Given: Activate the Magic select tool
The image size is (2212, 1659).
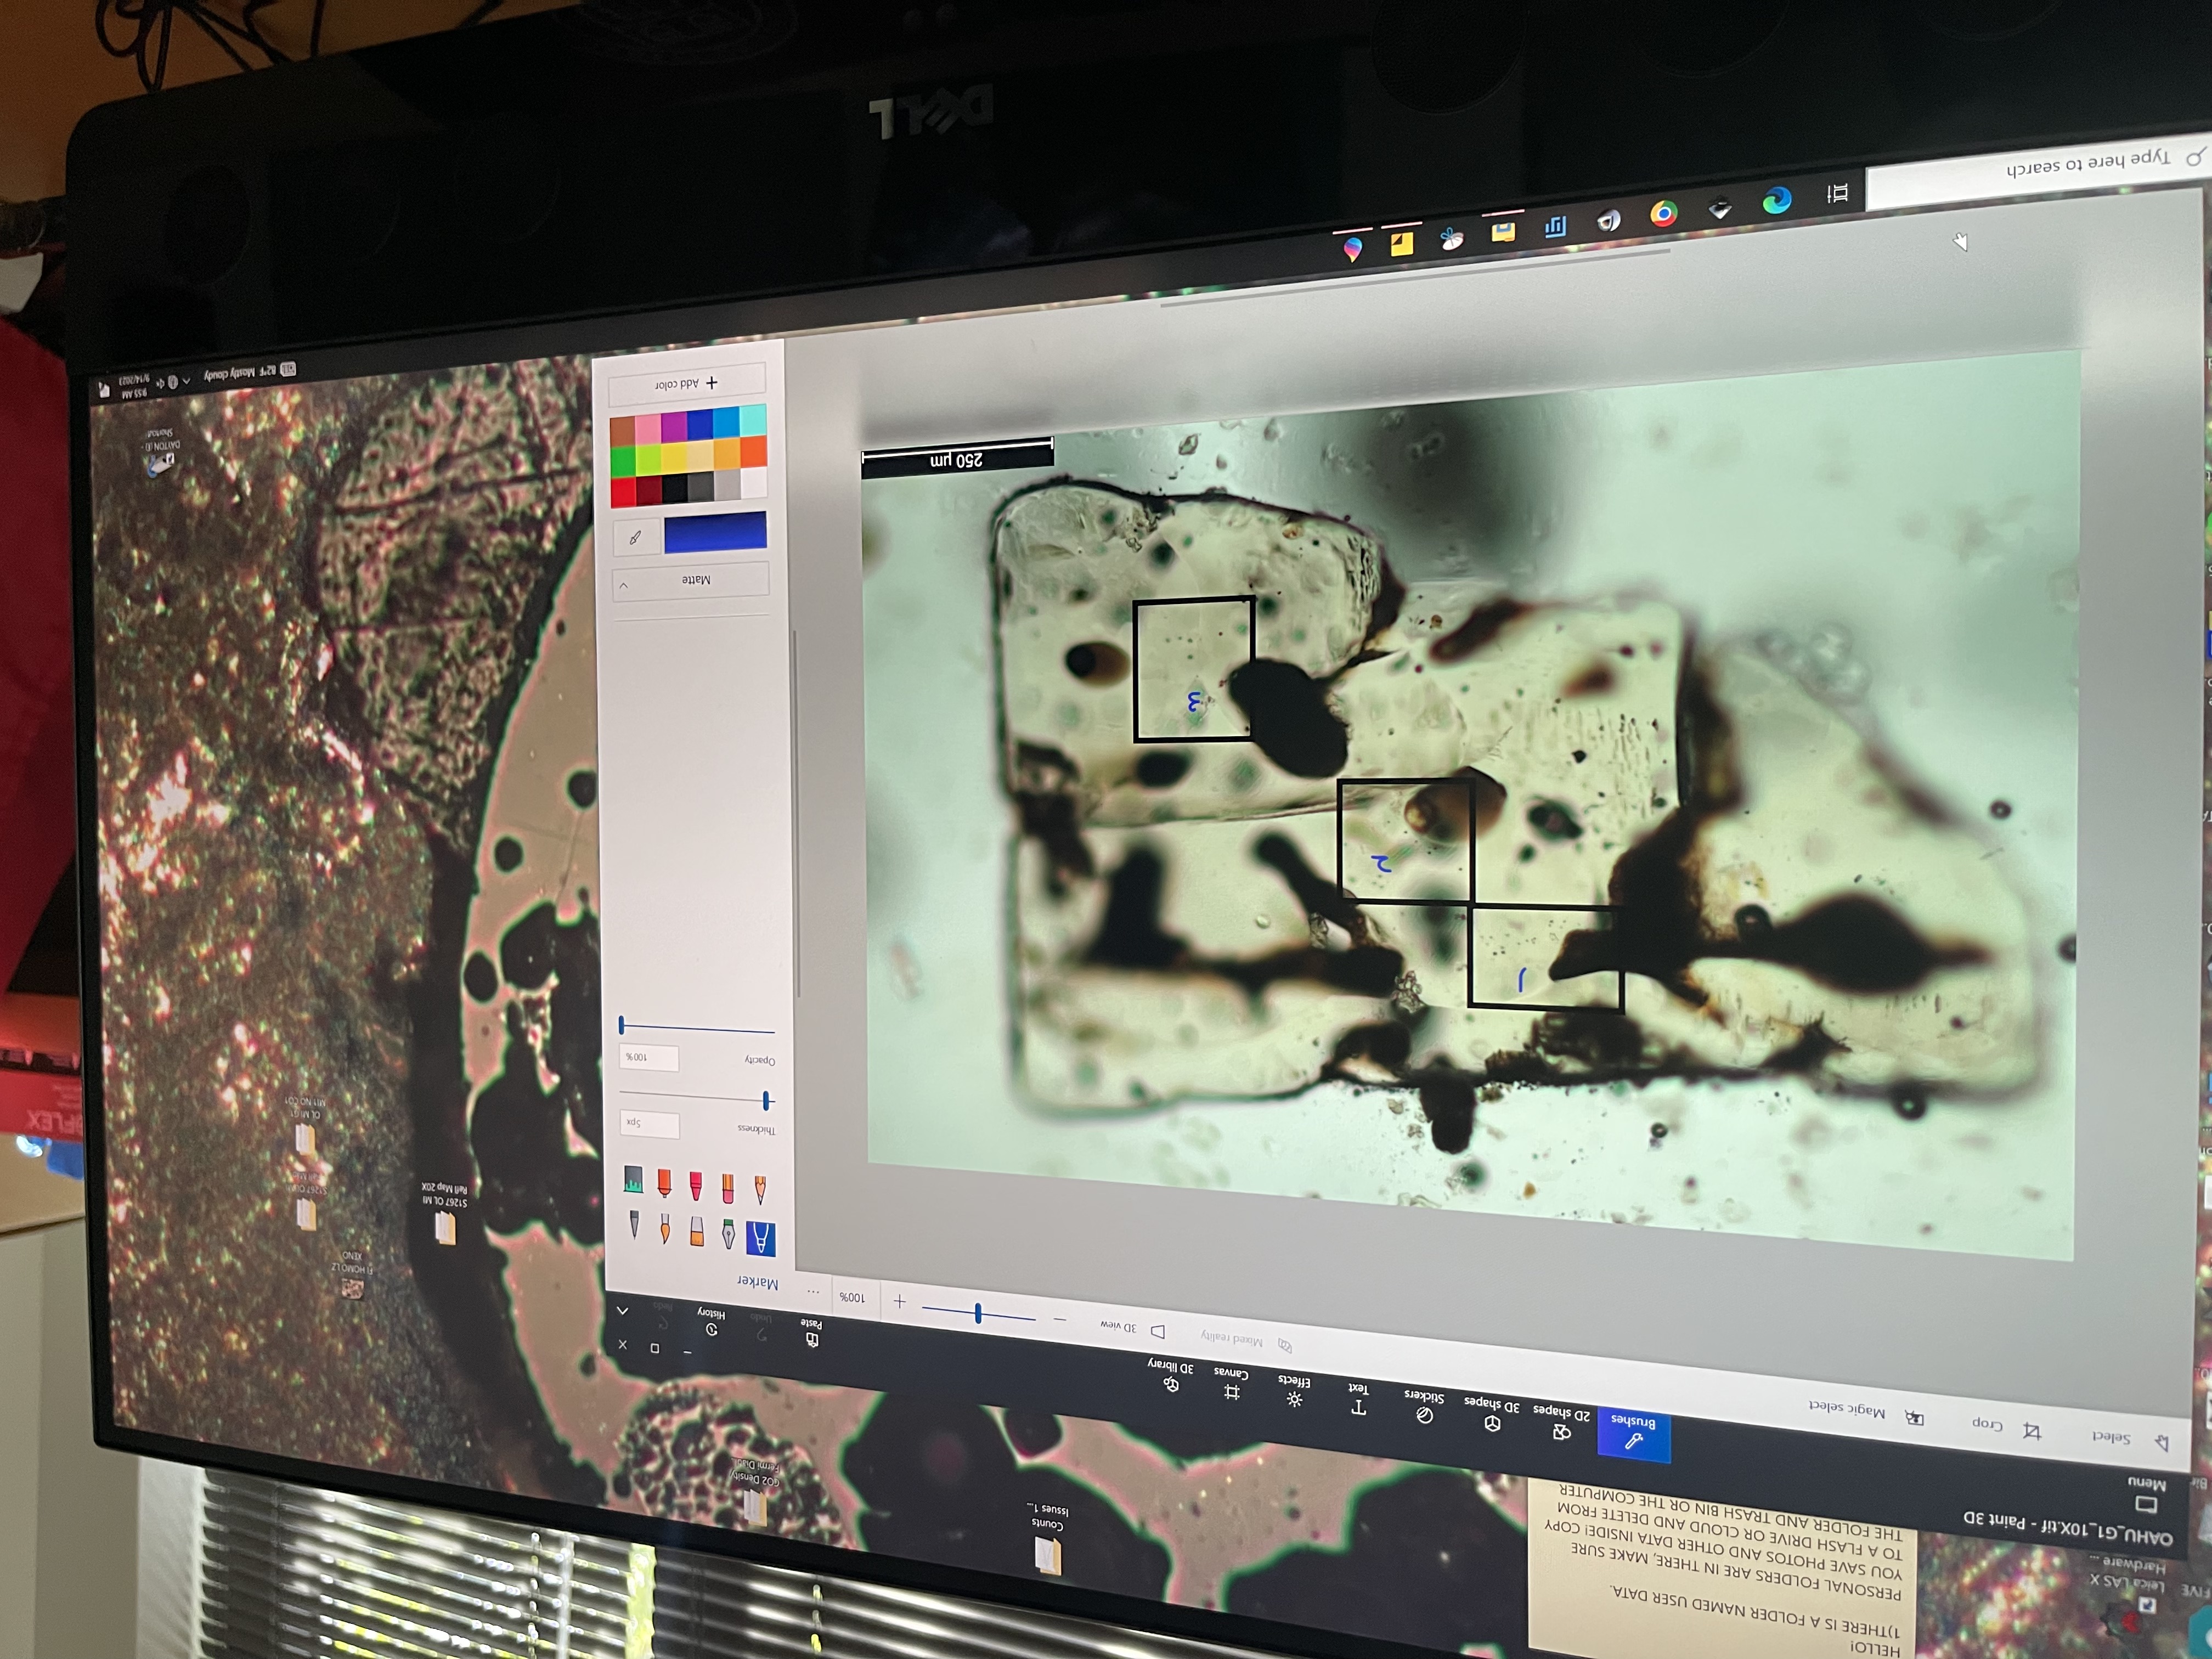Looking at the screenshot, I should [x=1865, y=1412].
